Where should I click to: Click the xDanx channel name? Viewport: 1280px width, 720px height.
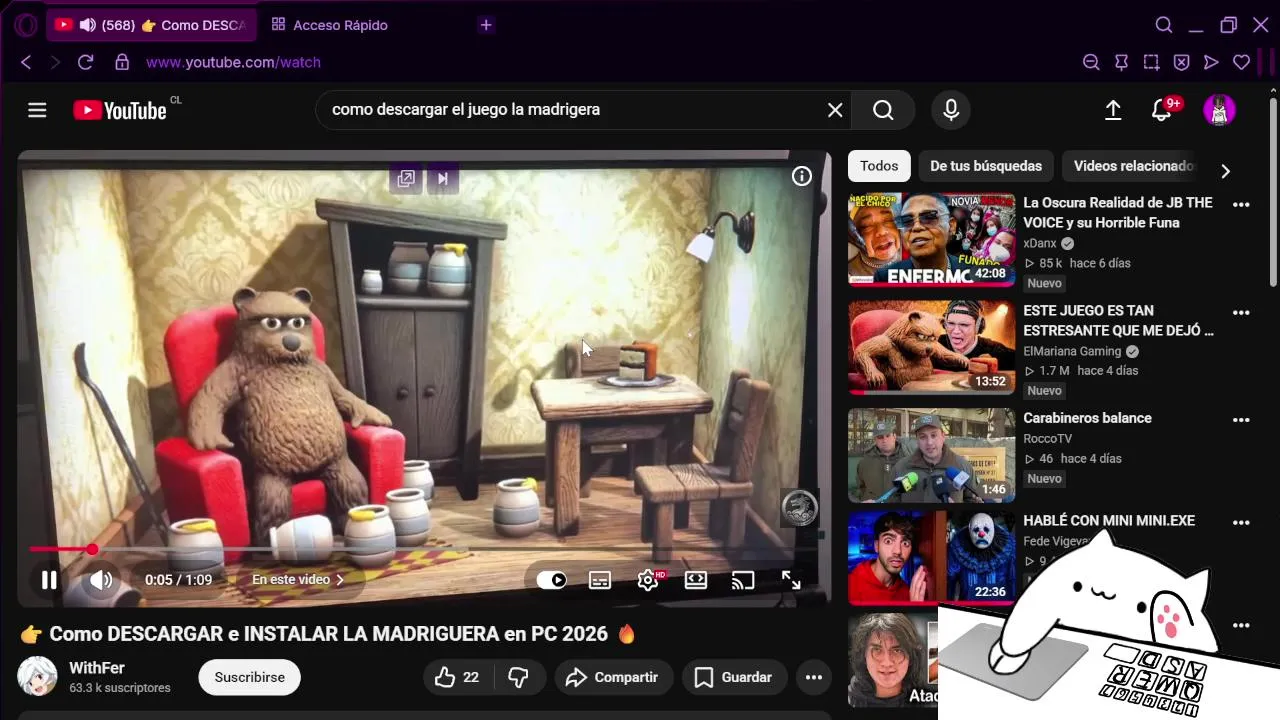[1040, 243]
